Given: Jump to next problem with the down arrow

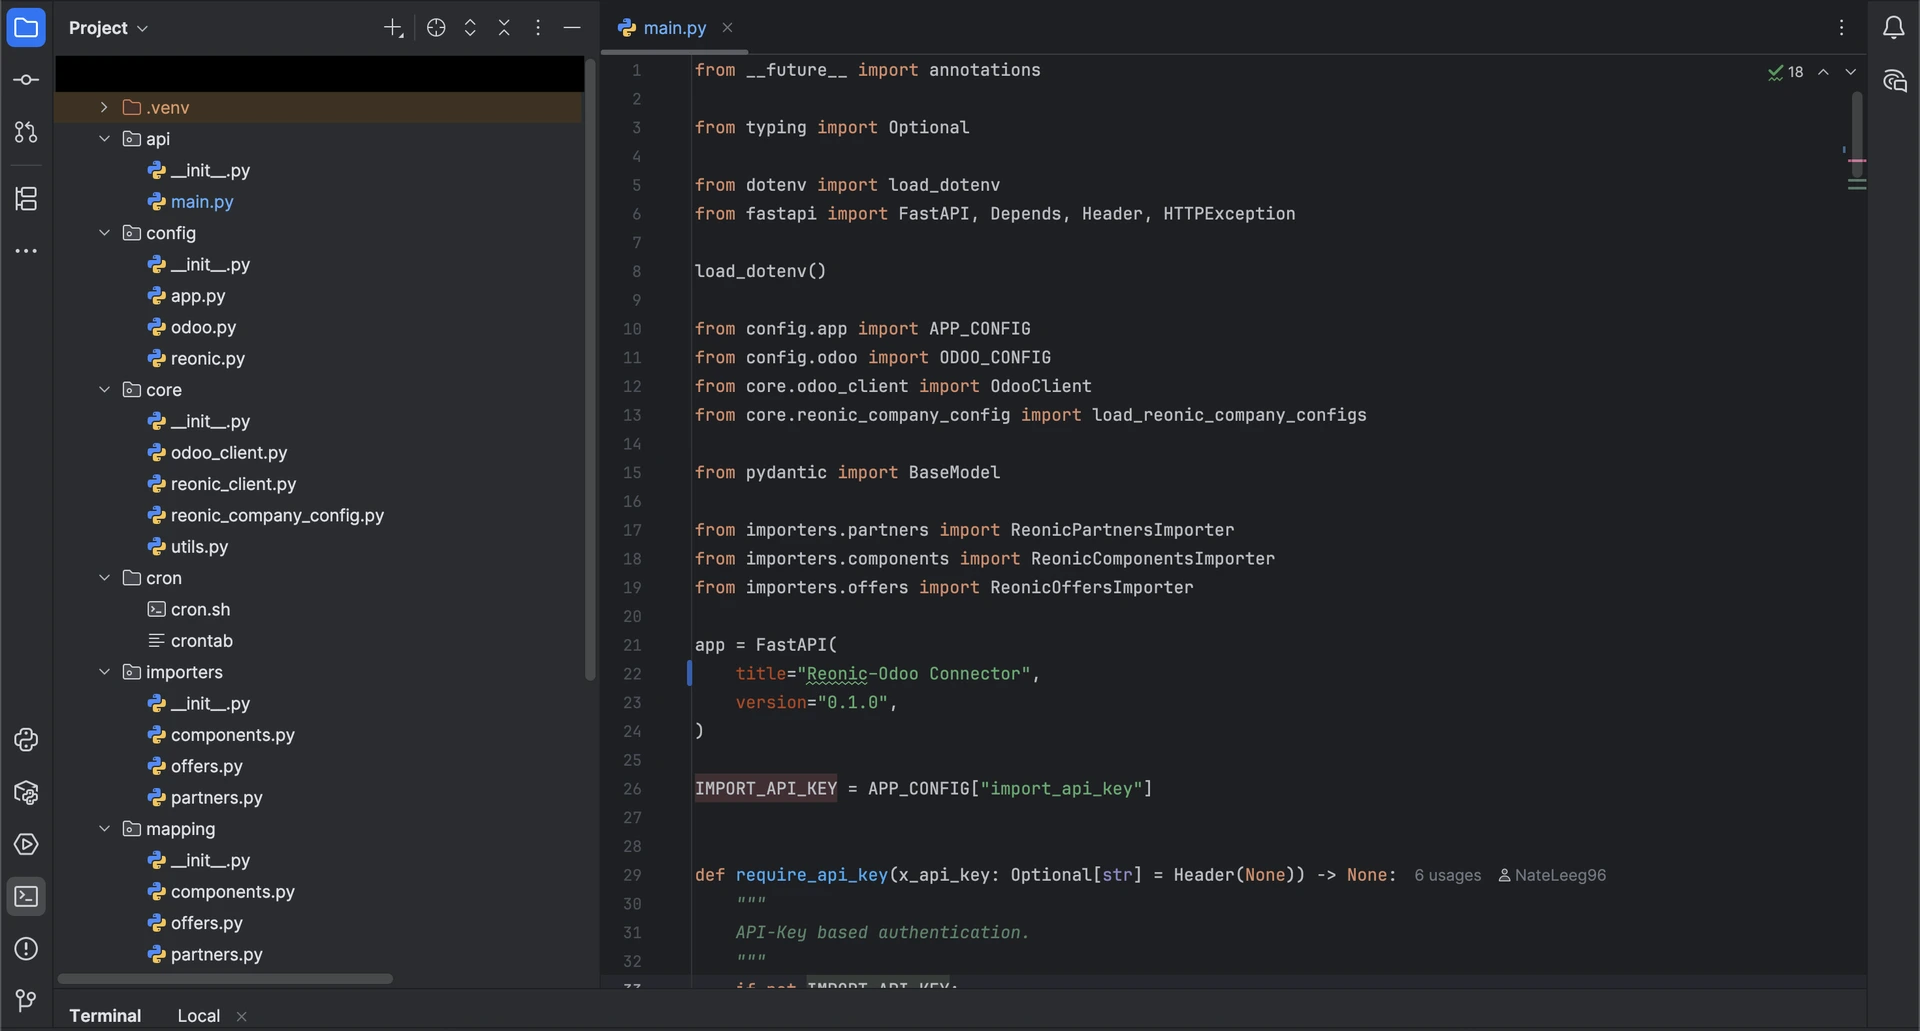Looking at the screenshot, I should coord(1851,72).
